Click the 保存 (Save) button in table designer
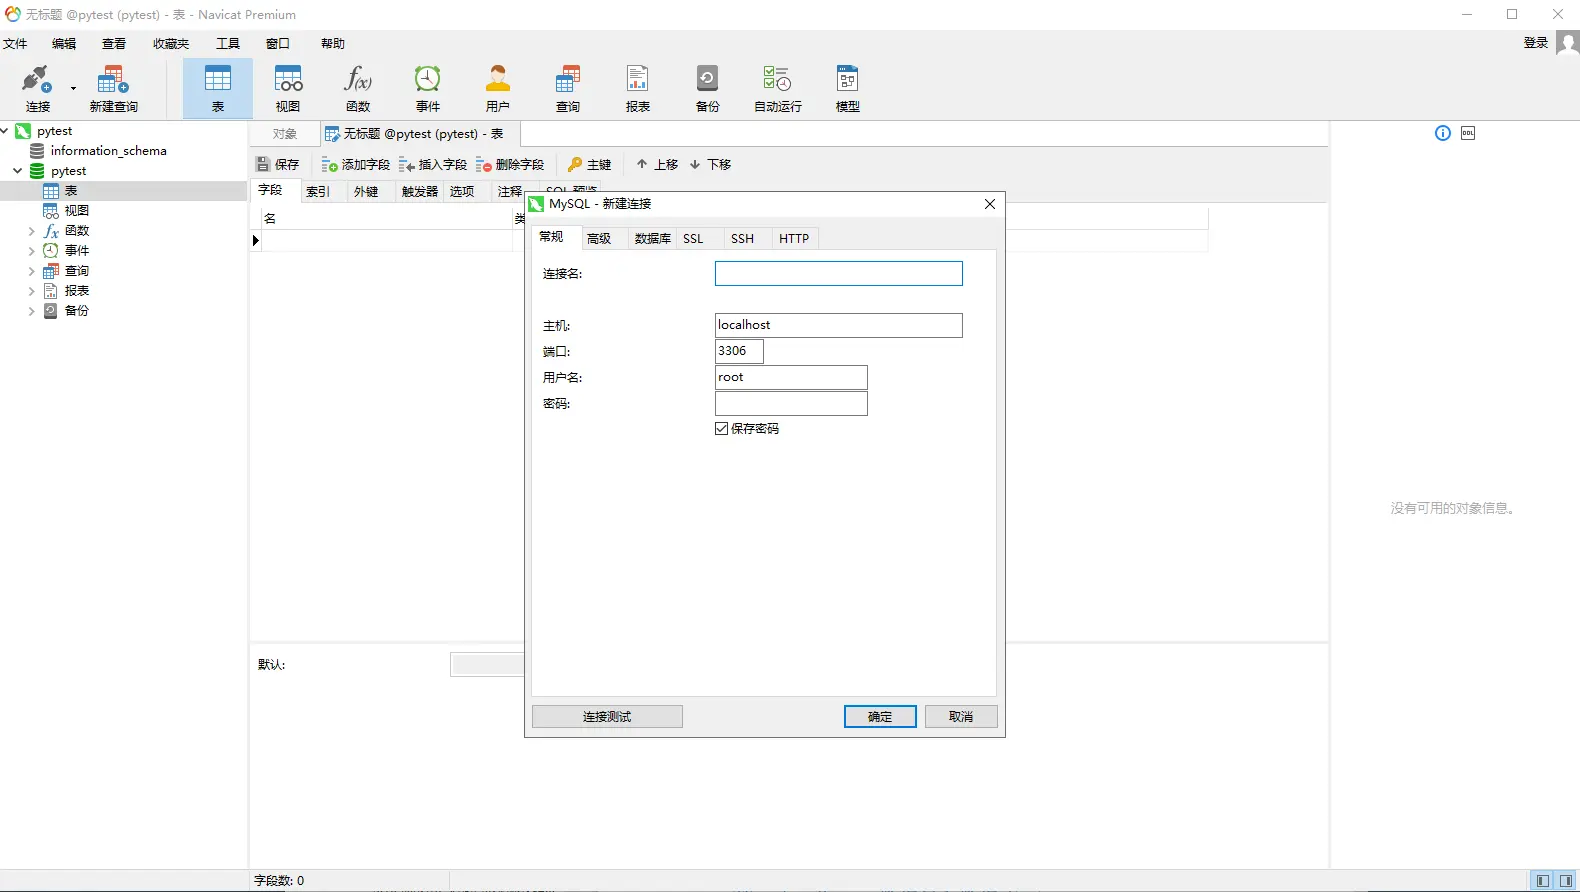The width and height of the screenshot is (1580, 892). click(278, 164)
